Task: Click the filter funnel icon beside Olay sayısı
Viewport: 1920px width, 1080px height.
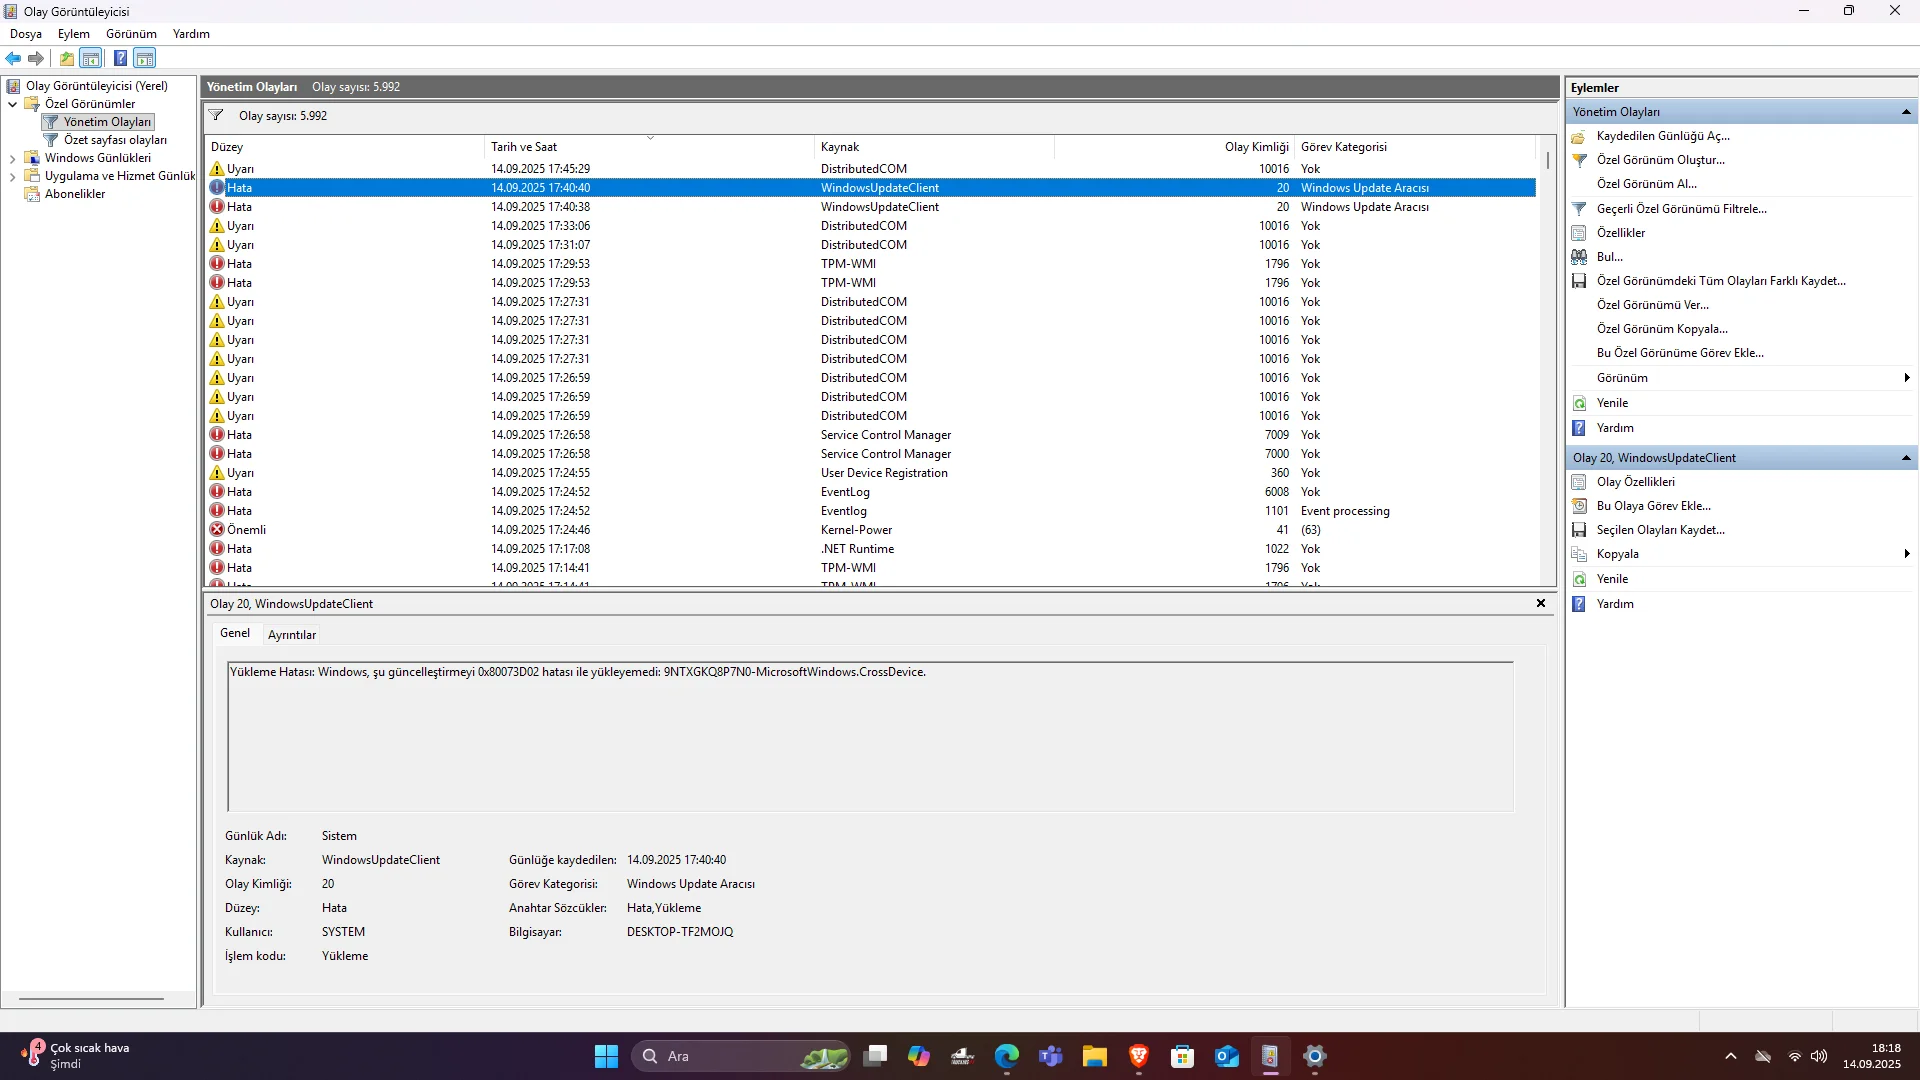Action: pos(216,116)
